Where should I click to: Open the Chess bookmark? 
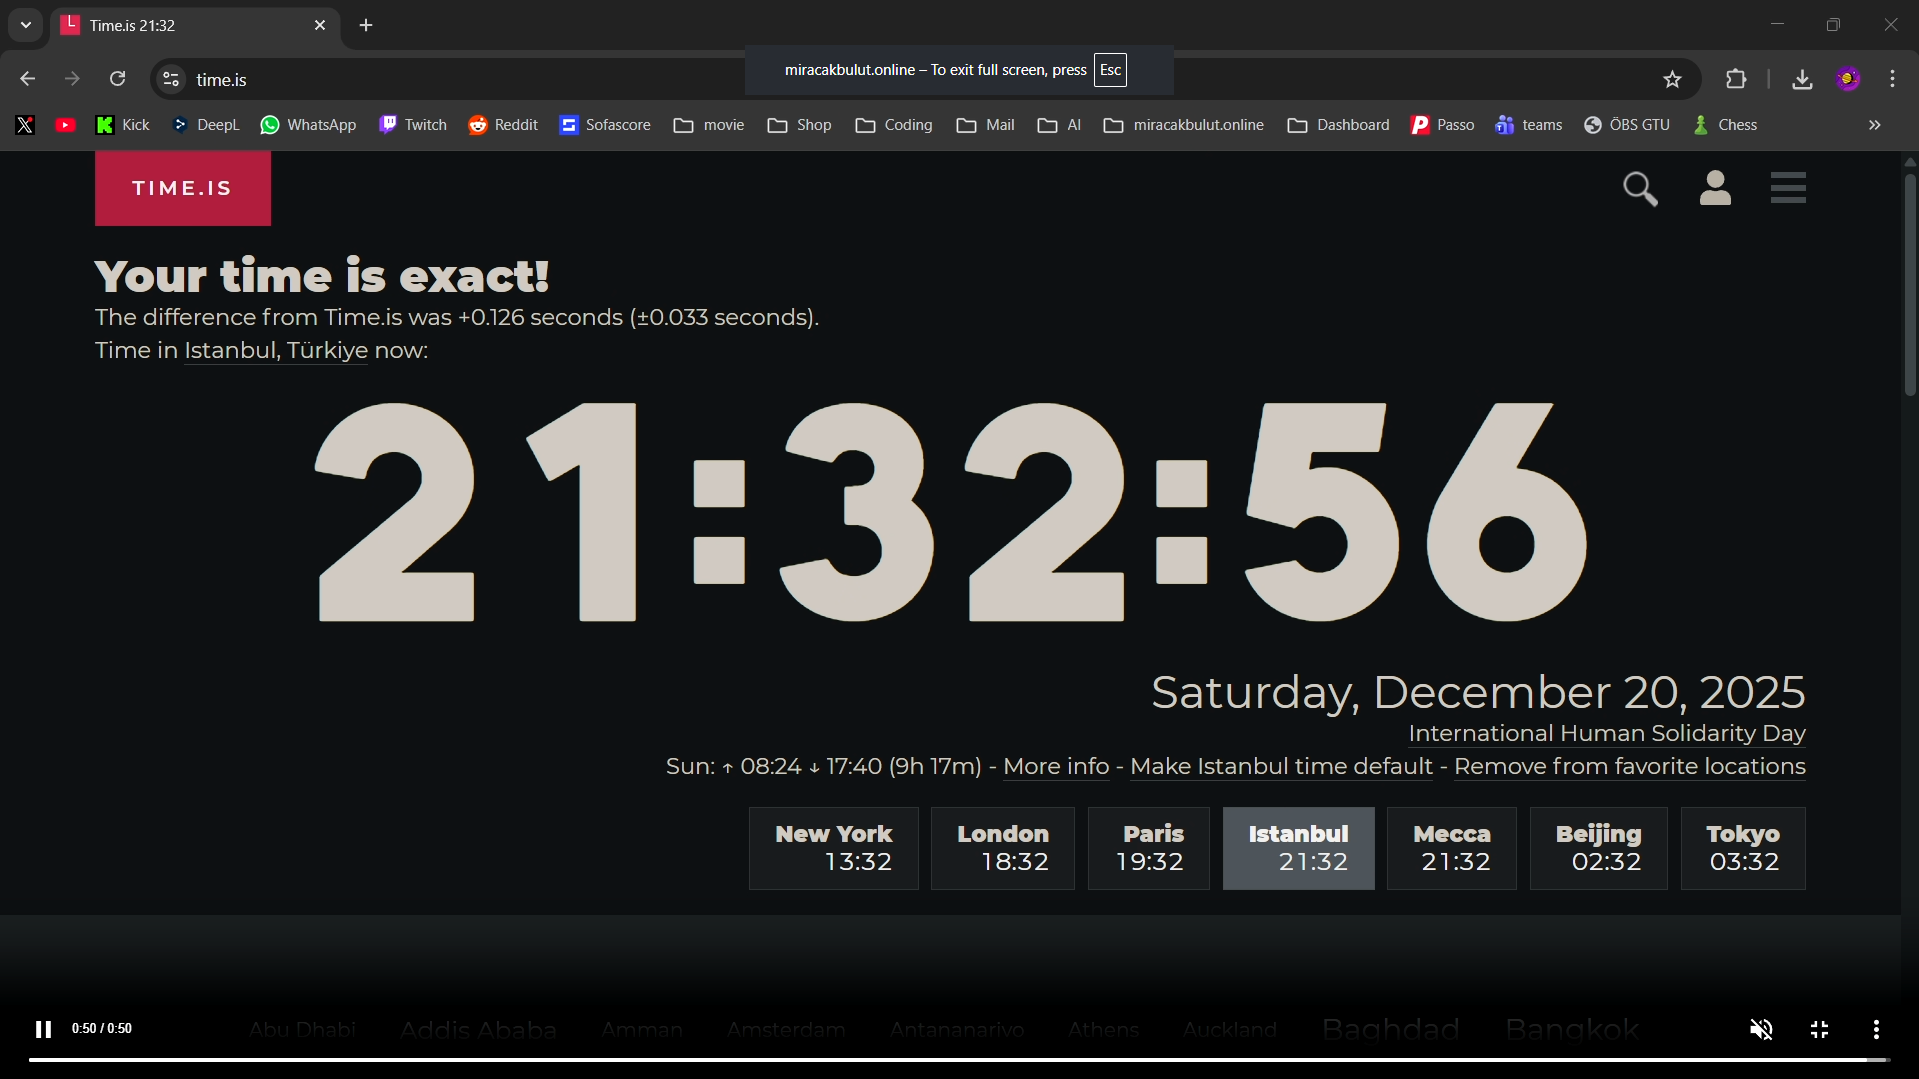click(1725, 125)
